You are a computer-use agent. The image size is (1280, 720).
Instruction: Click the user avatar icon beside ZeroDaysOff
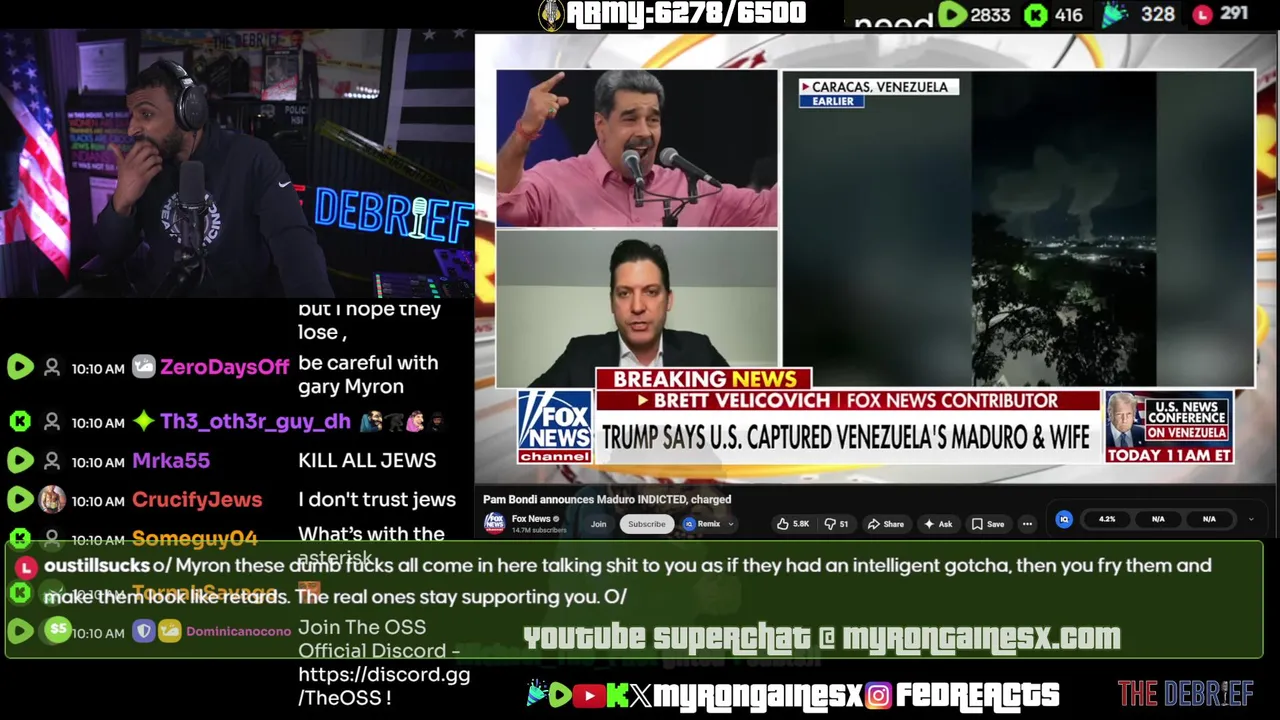(x=52, y=368)
